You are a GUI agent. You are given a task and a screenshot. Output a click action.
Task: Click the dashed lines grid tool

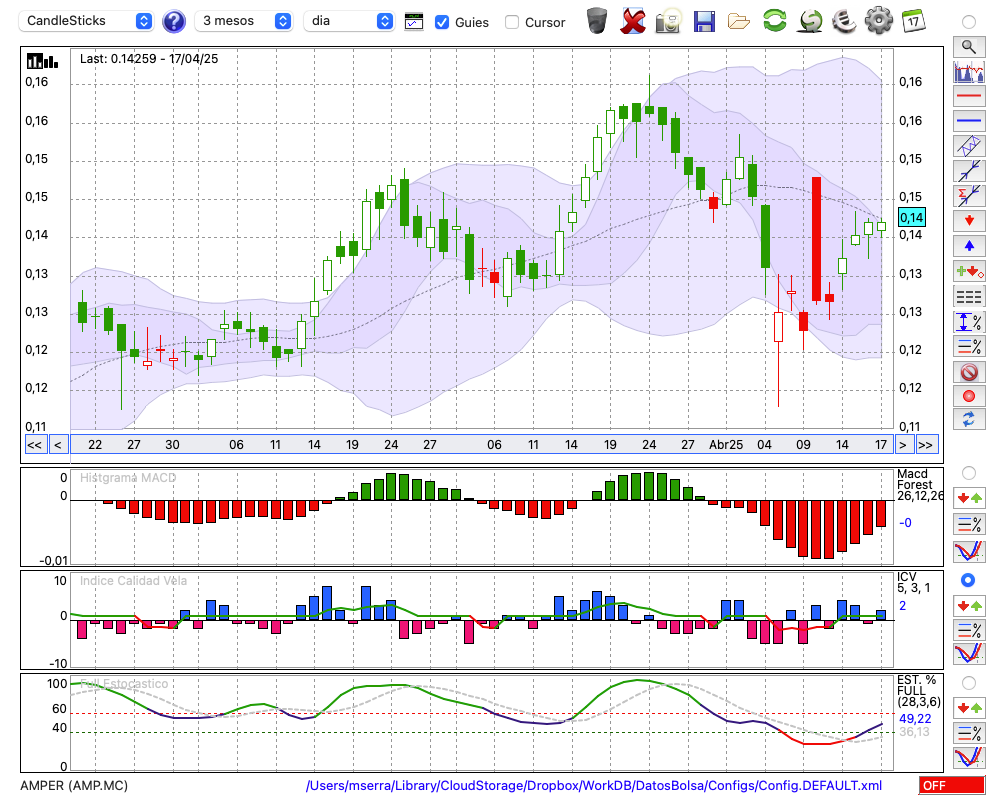[969, 297]
